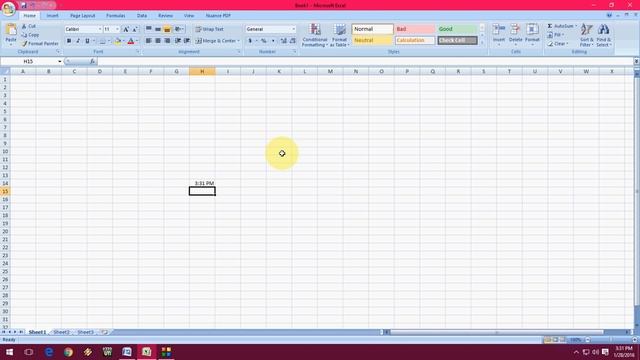Select the Sheet3 worksheet tab
Screen dimensions: 640x360
click(85, 332)
